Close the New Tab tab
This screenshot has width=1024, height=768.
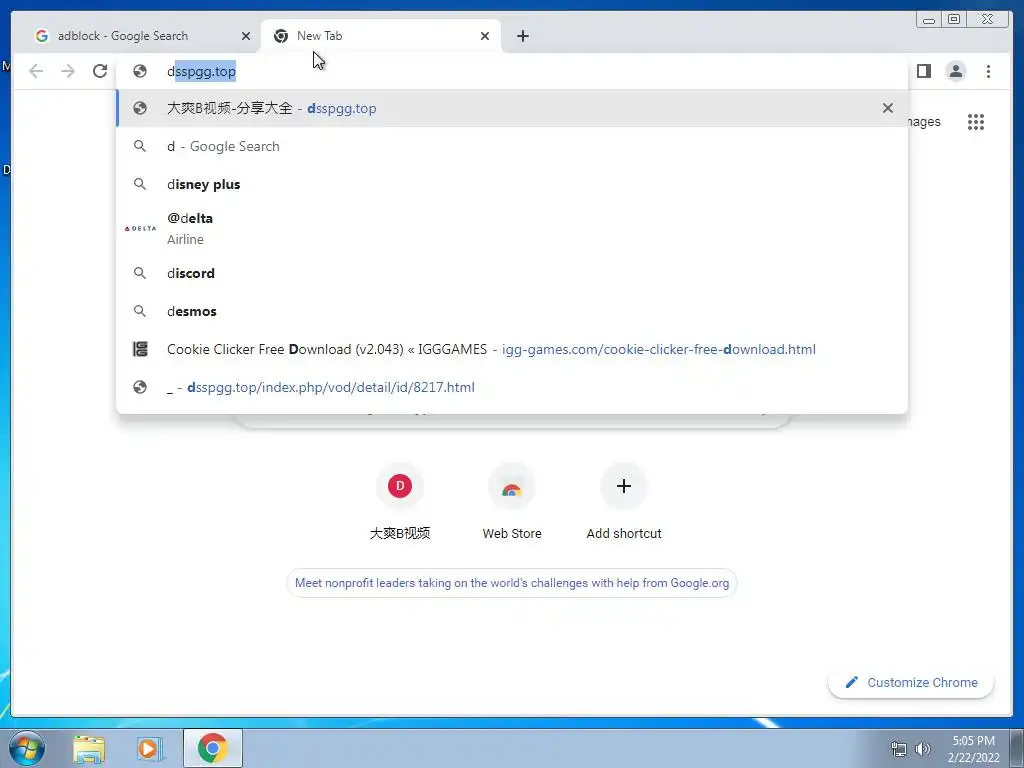[485, 36]
